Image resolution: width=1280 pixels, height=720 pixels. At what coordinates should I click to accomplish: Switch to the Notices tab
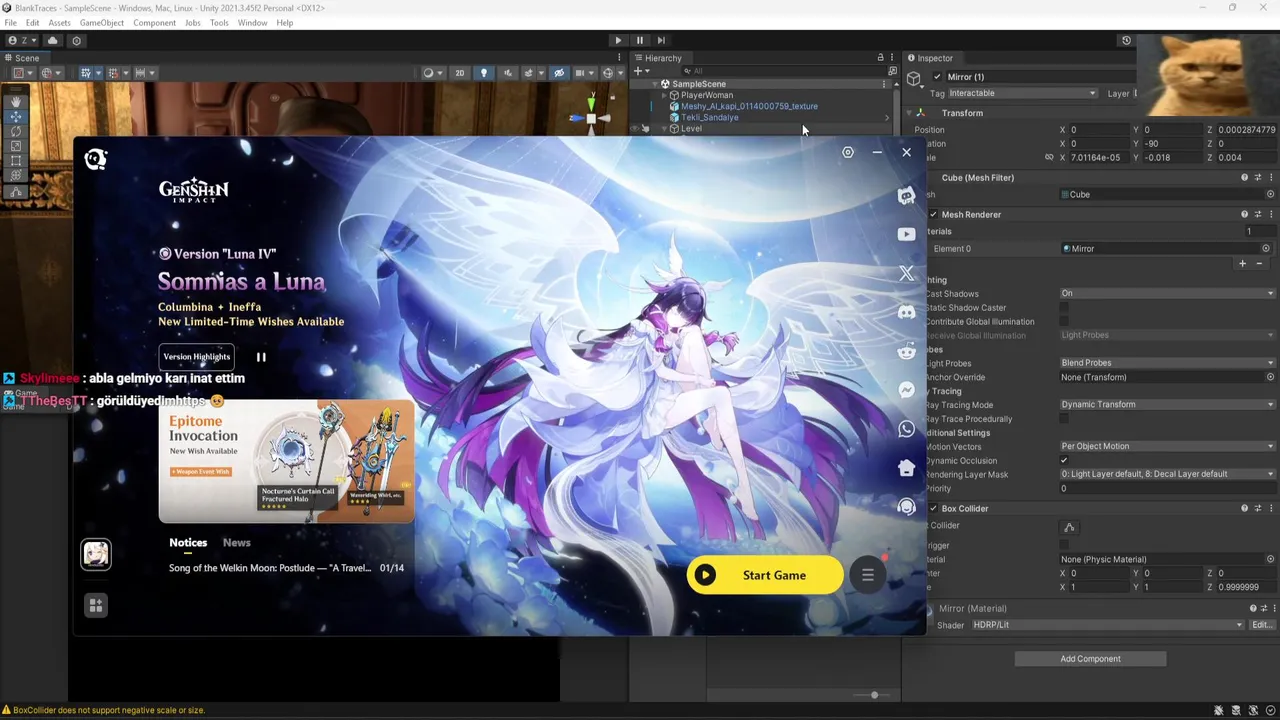coord(188,542)
